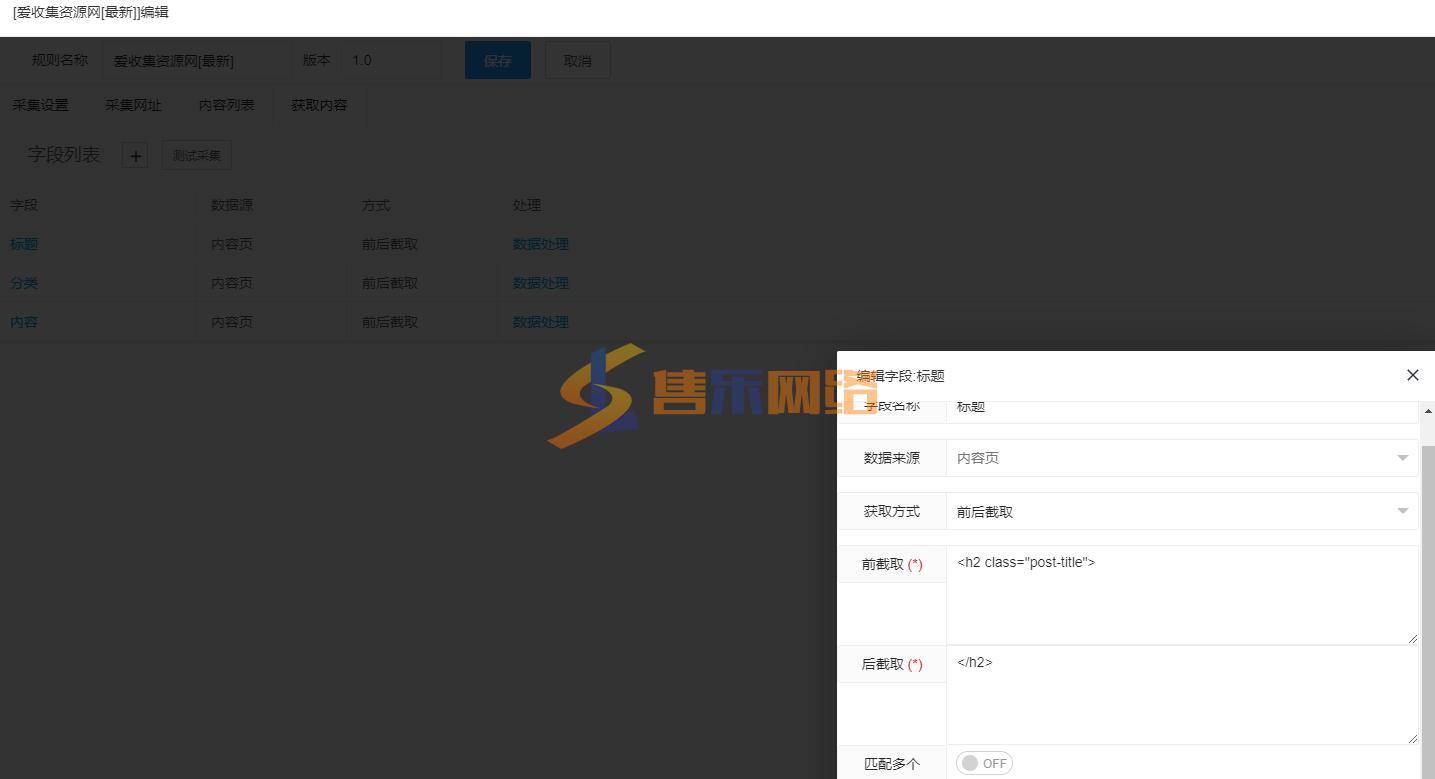Click the 取消 button
Image resolution: width=1435 pixels, height=779 pixels.
pyautogui.click(x=578, y=60)
